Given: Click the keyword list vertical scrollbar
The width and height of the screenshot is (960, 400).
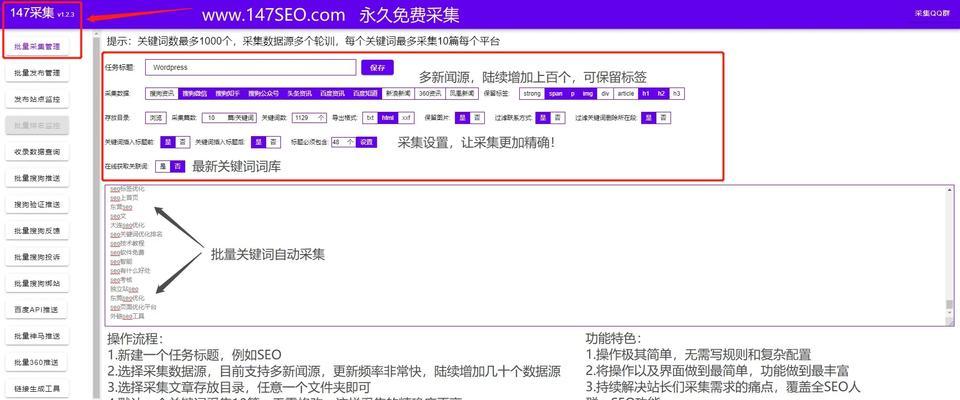Looking at the screenshot, I should (x=950, y=255).
